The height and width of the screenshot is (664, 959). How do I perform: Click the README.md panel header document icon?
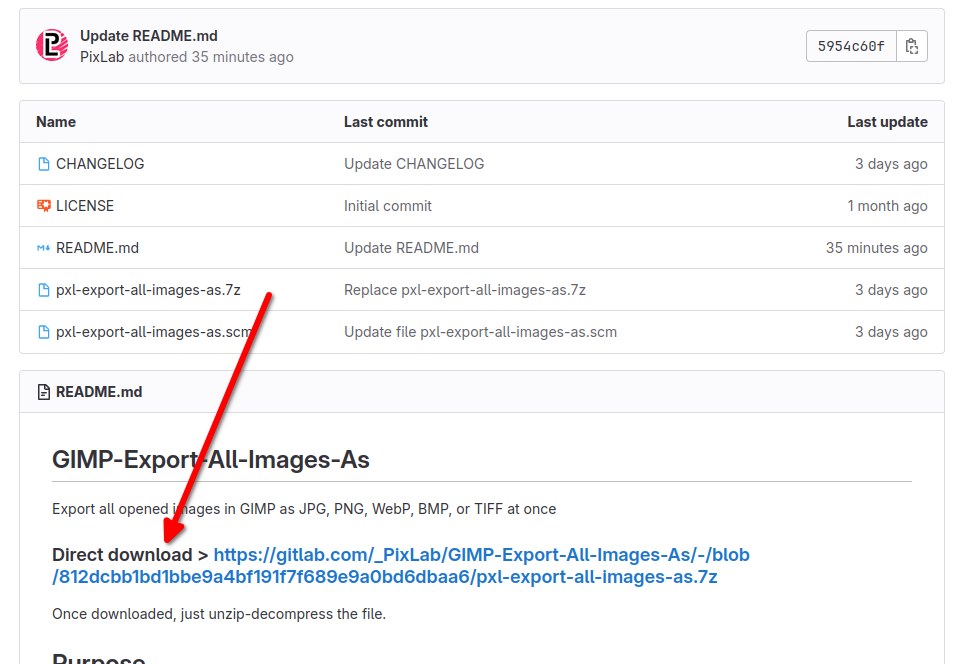[x=43, y=392]
